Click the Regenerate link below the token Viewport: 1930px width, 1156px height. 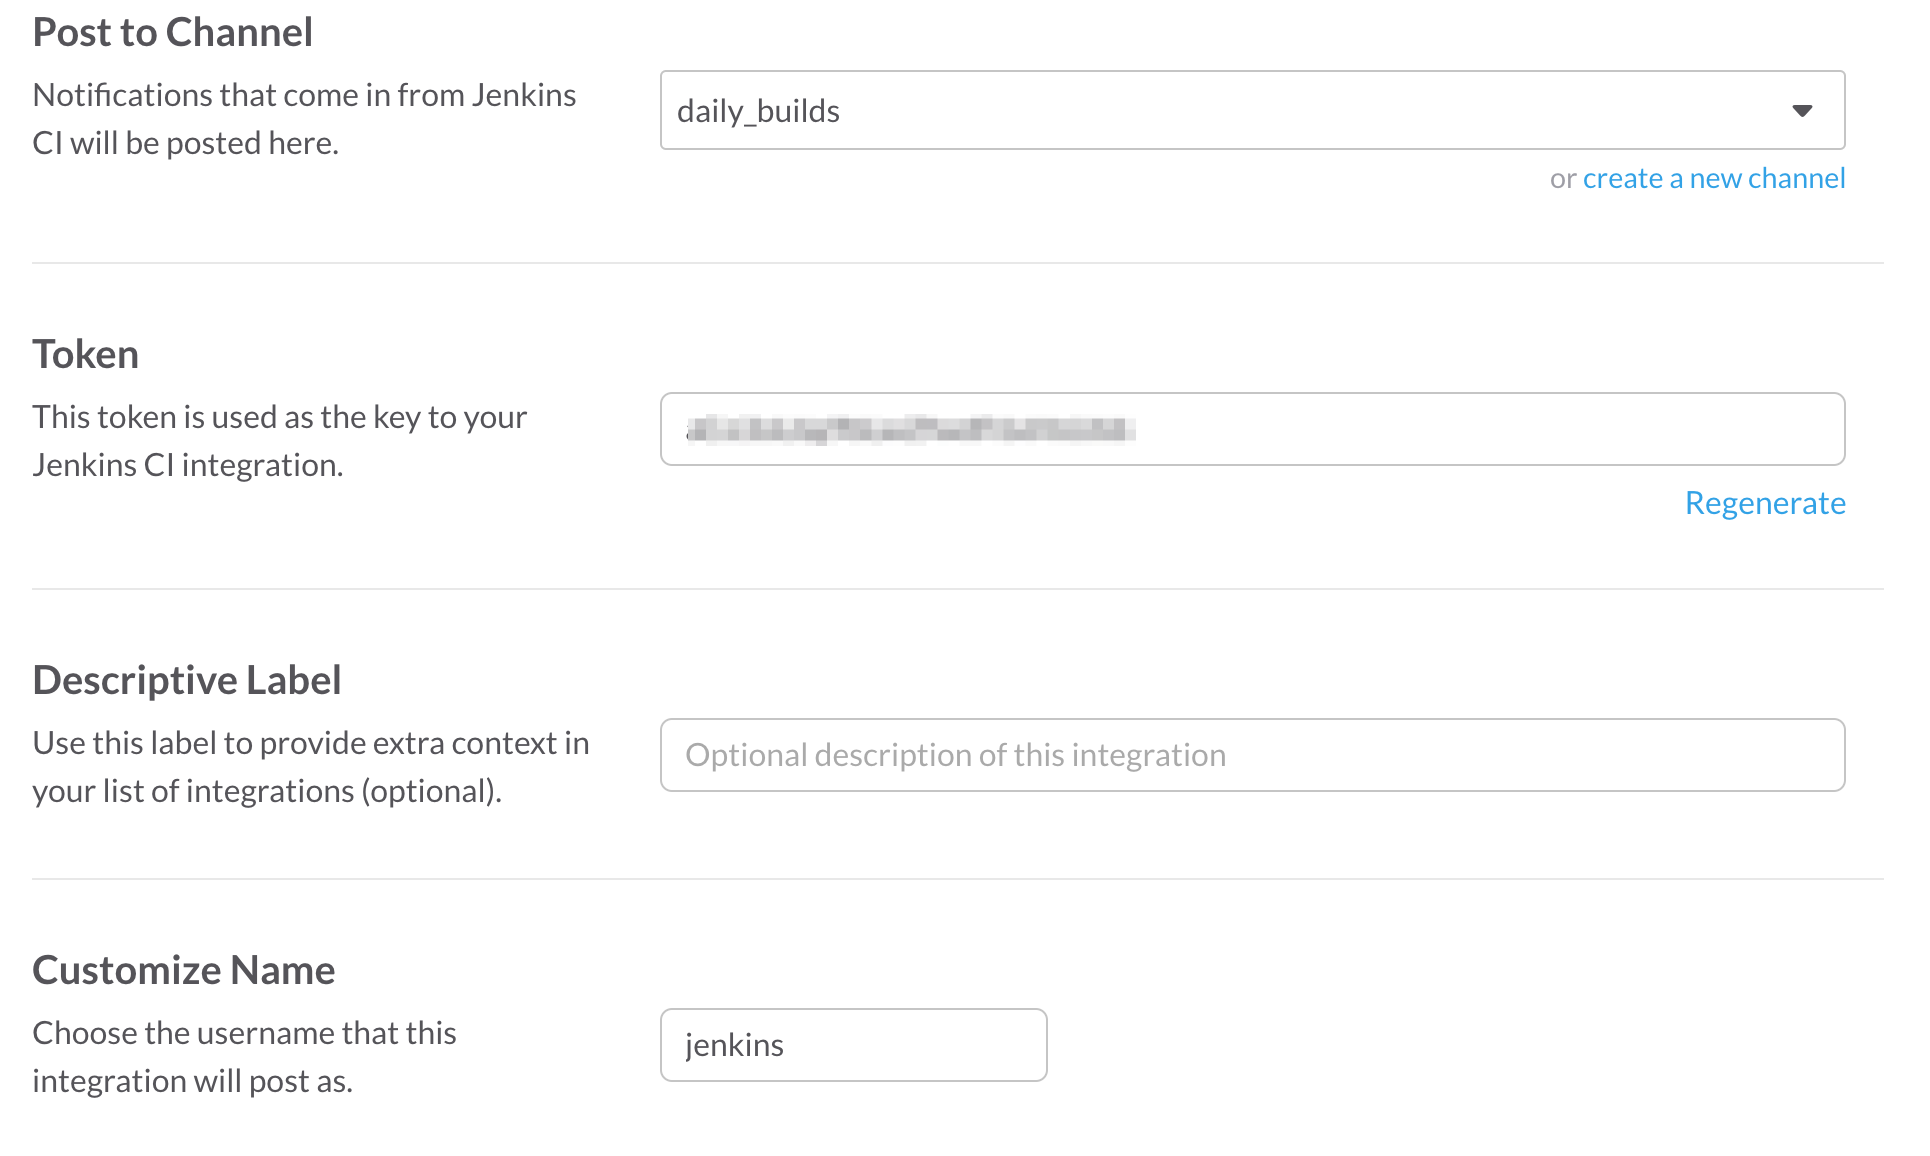(1764, 503)
